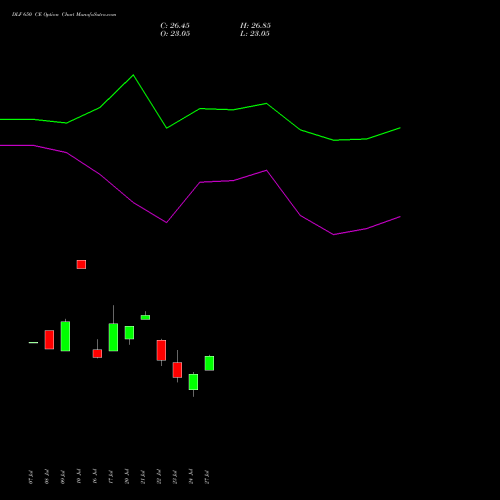Image resolution: width=500 pixels, height=500 pixels.
Task: Click the last green candle for 27 Jul
Action: tap(209, 363)
